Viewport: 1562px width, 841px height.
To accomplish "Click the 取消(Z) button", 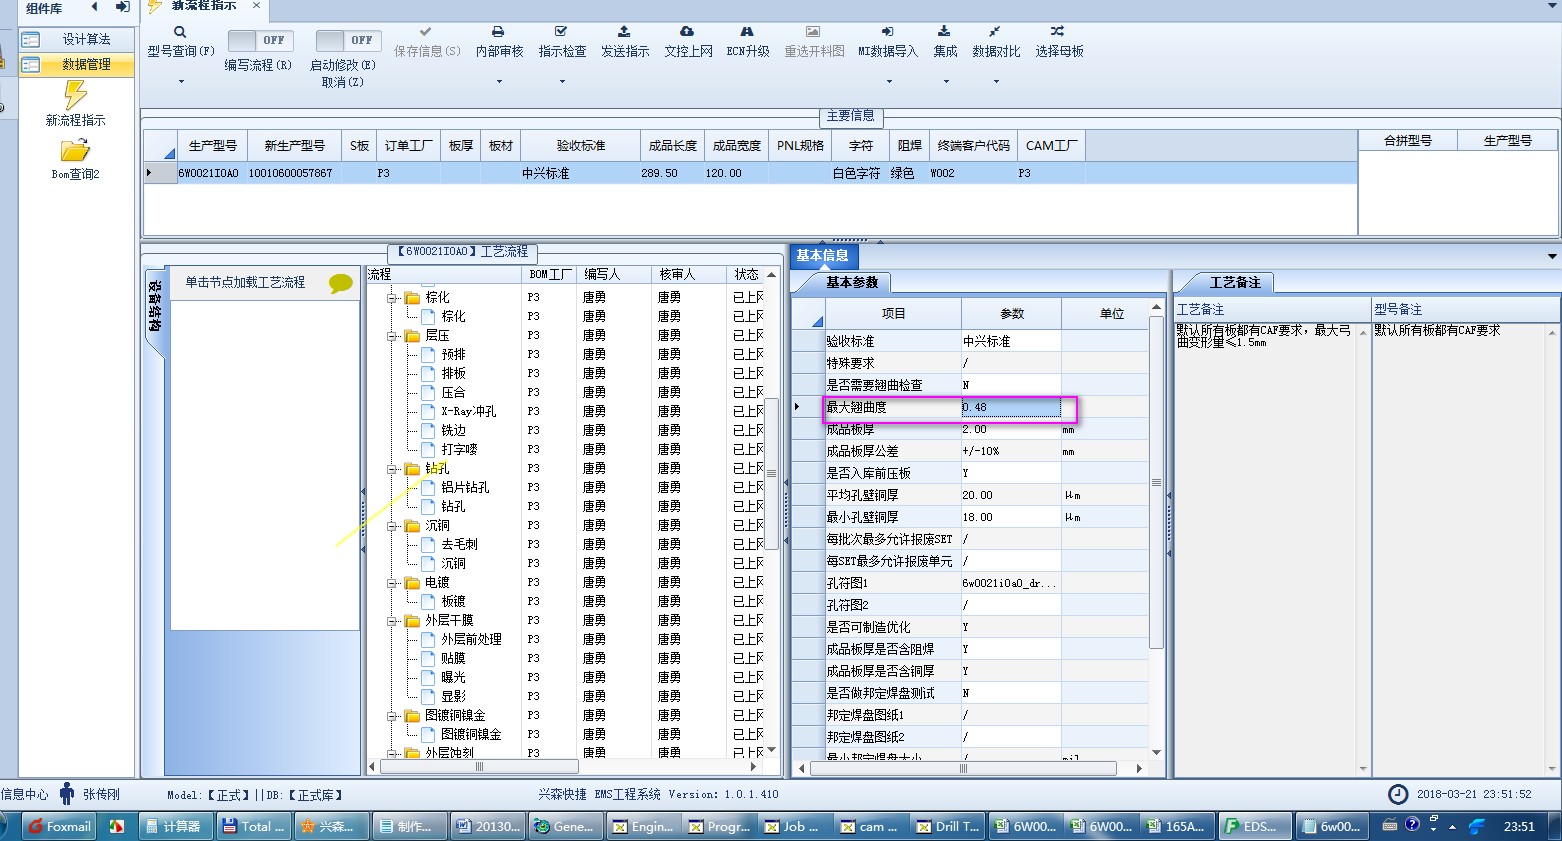I will click(x=342, y=82).
